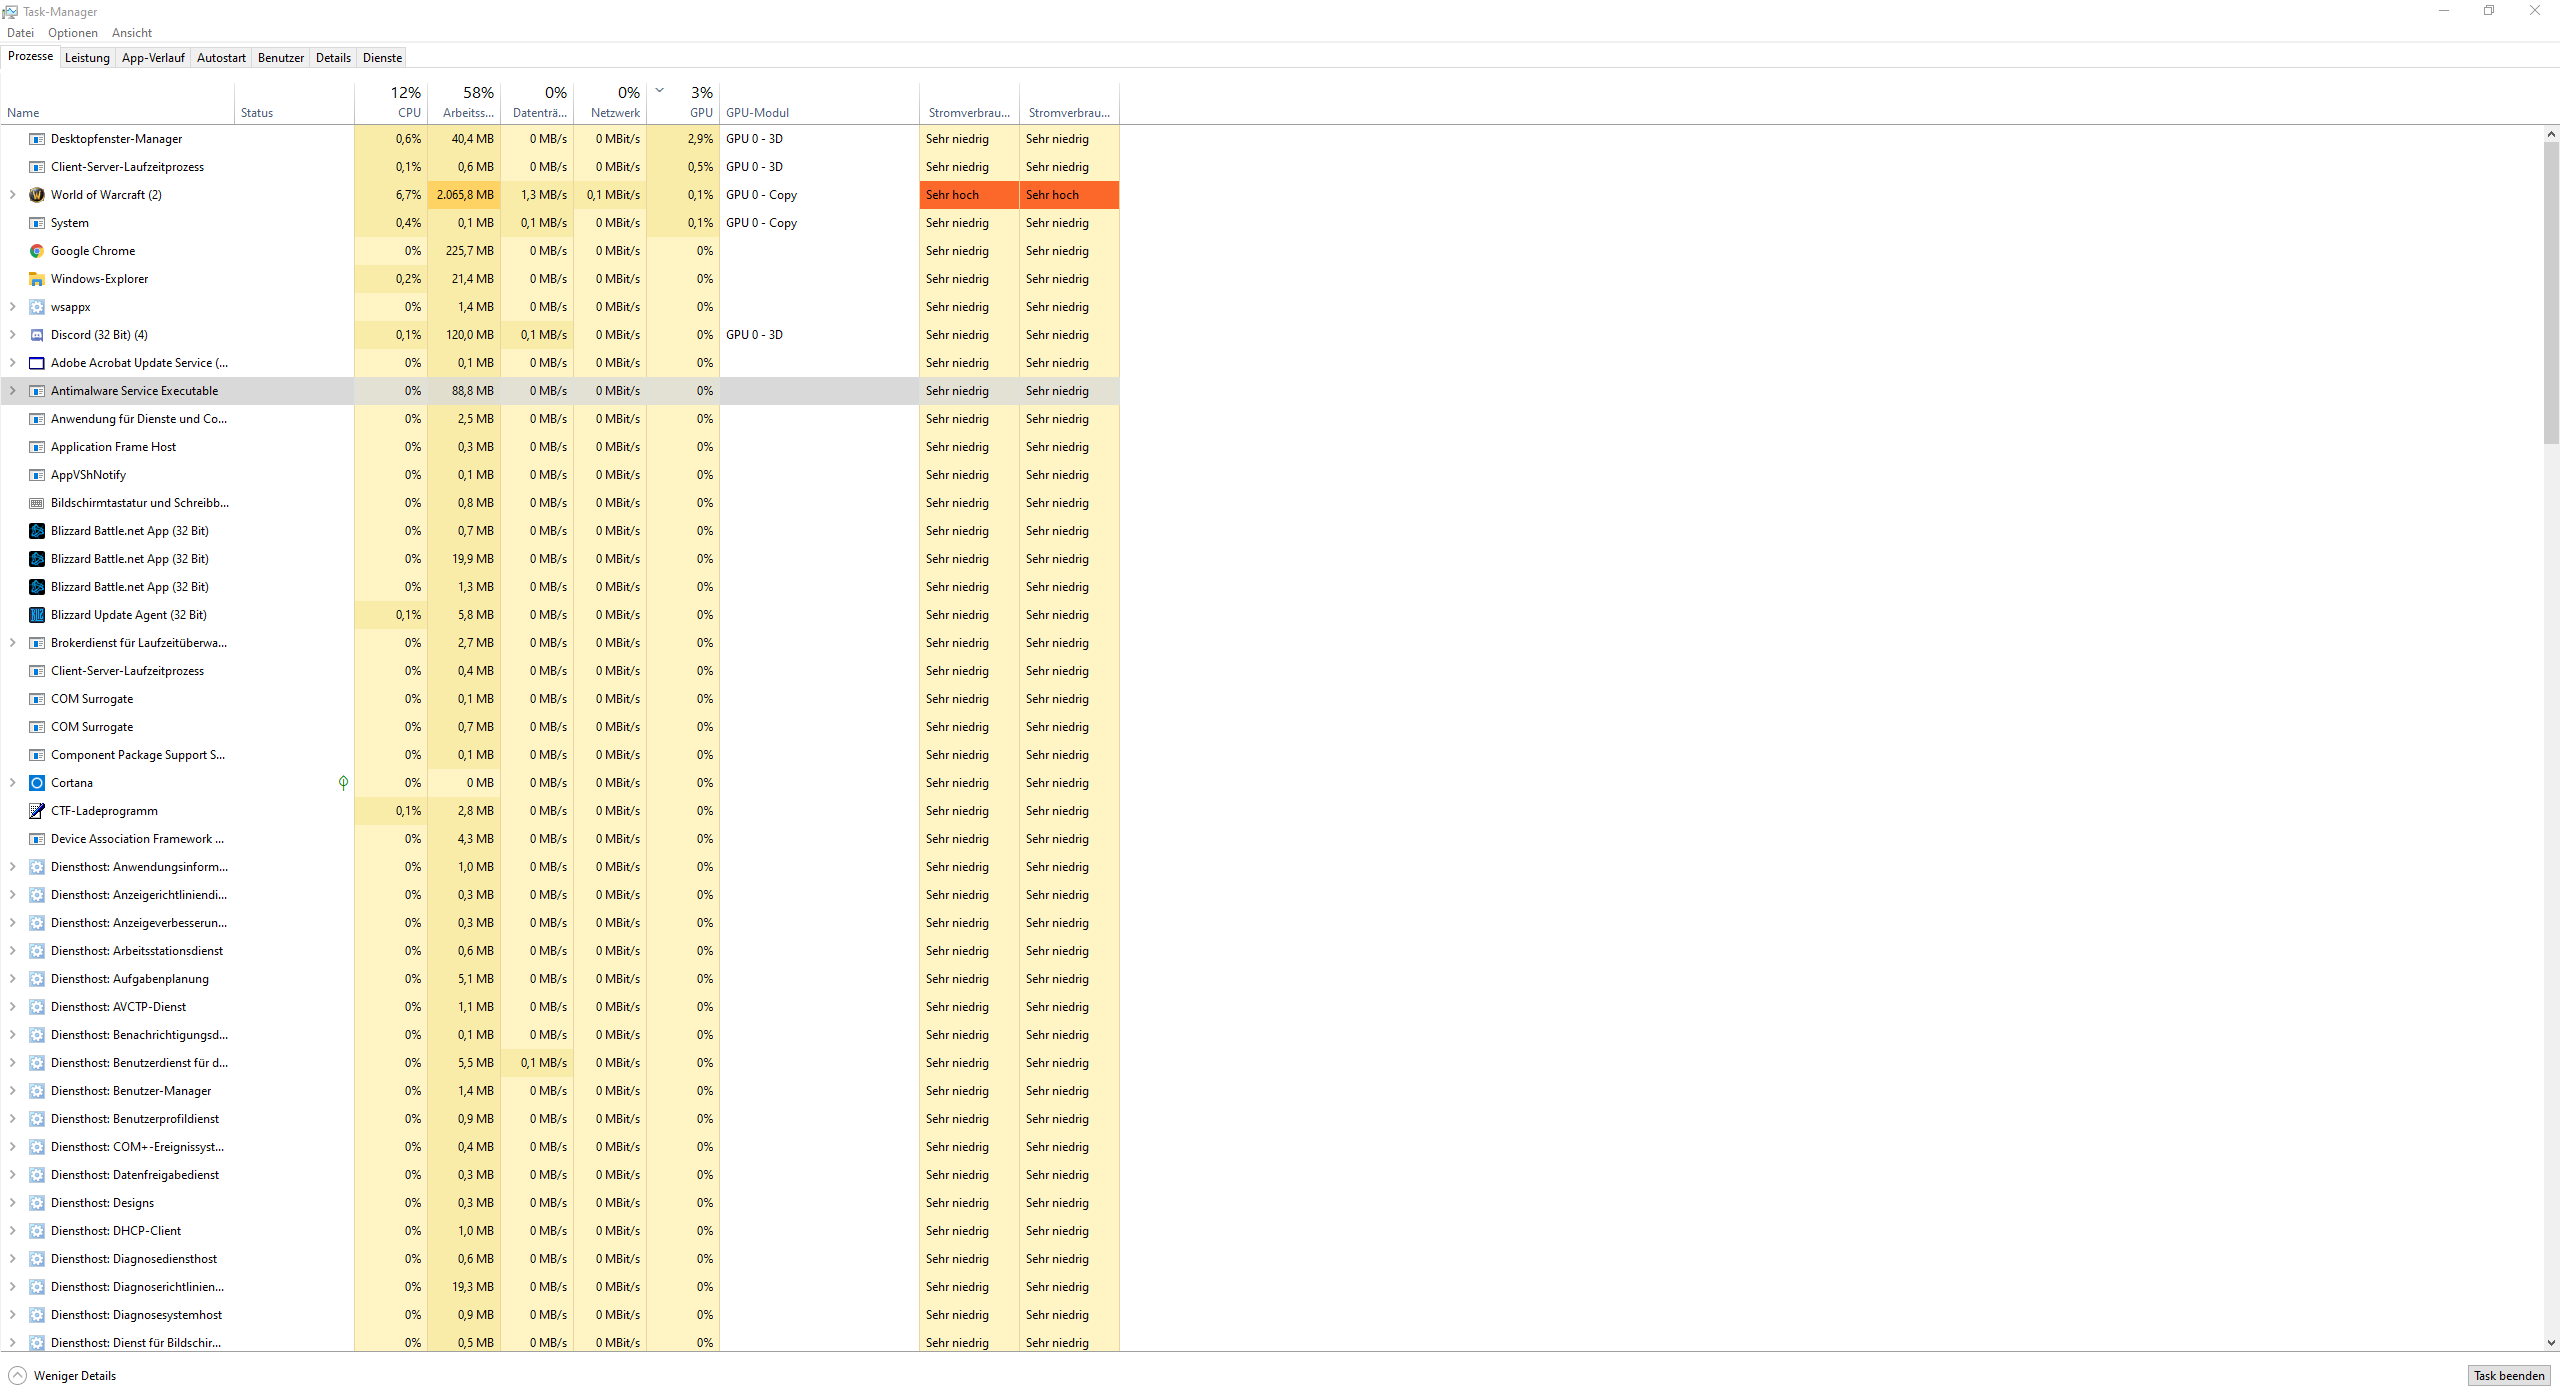Switch to the Leistung tab
This screenshot has height=1400, width=2560.
tap(87, 58)
